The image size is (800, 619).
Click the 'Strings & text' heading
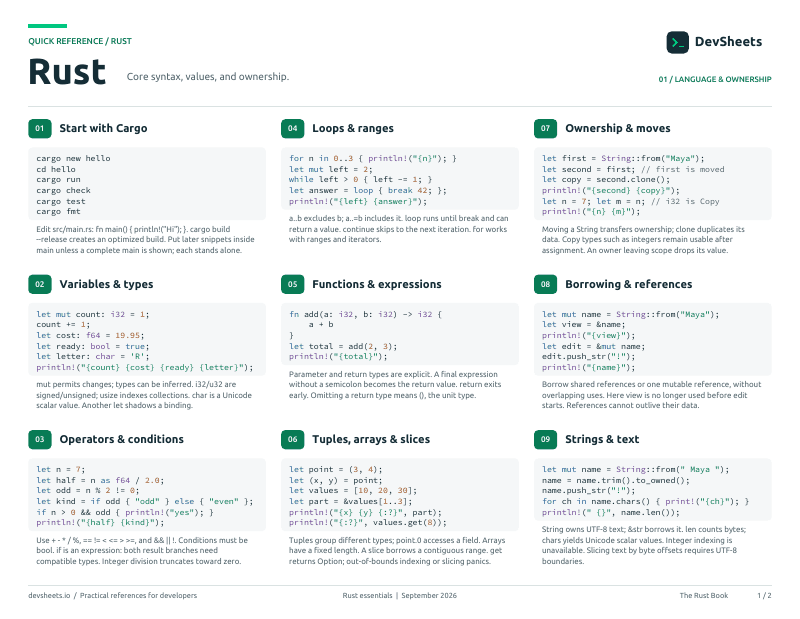click(602, 439)
